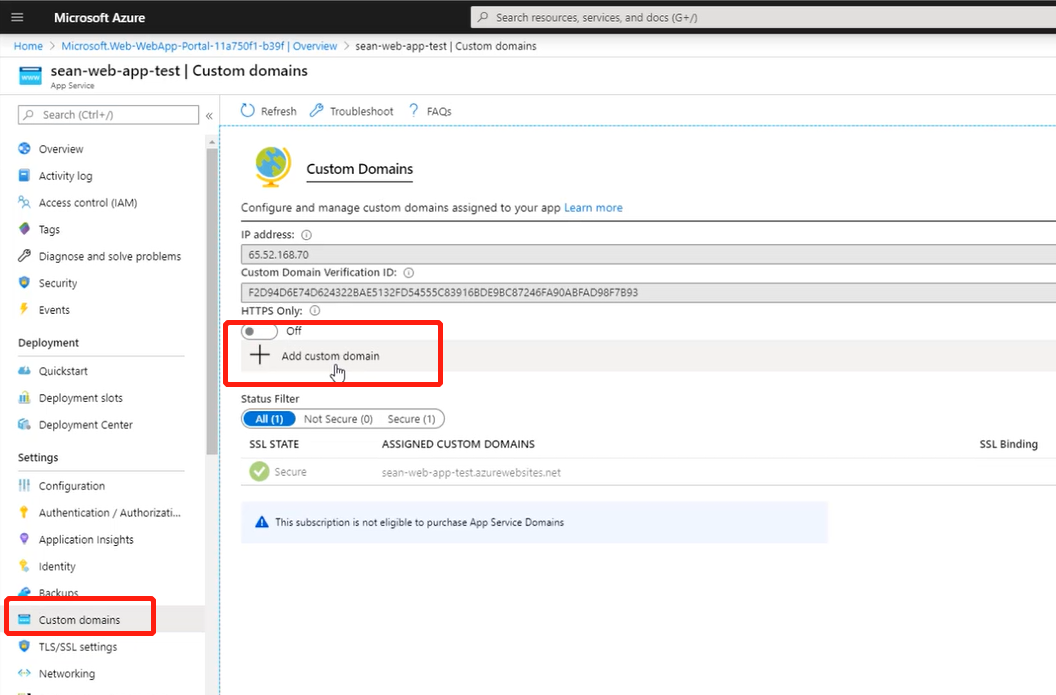Click the SSL Binding column header
This screenshot has height=695, width=1056.
pyautogui.click(x=1008, y=444)
